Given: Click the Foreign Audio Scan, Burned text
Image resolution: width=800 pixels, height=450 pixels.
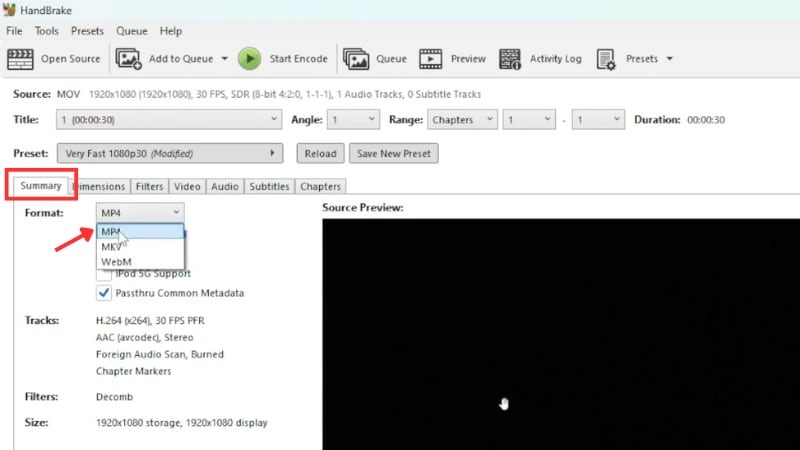Looking at the screenshot, I should (160, 354).
